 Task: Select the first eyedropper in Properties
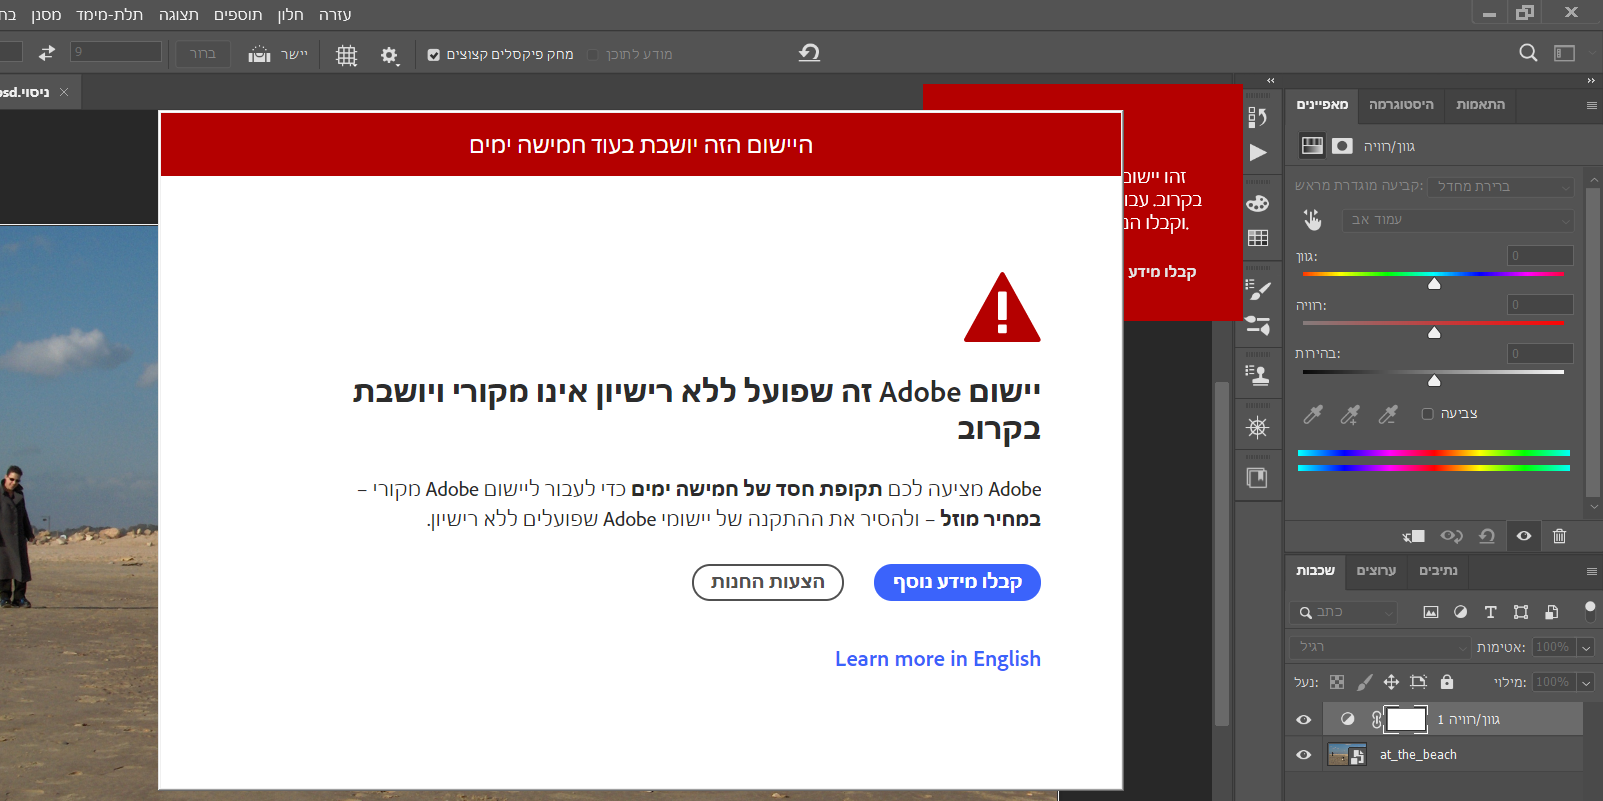tap(1313, 414)
